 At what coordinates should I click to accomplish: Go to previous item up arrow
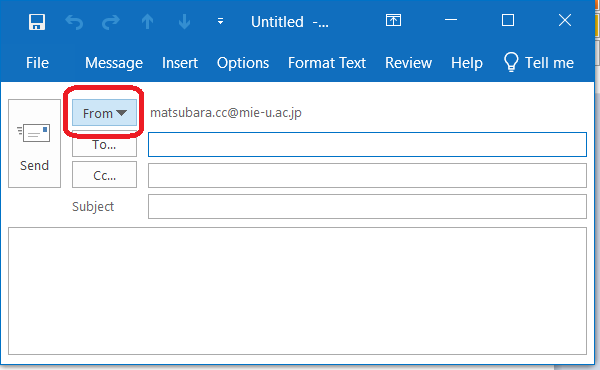[x=147, y=22]
